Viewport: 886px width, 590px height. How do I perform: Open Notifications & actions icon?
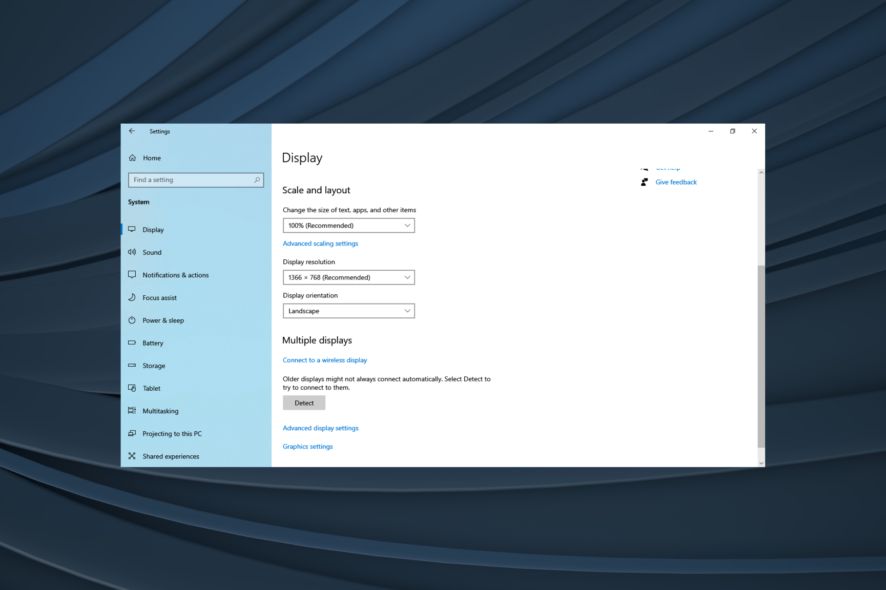click(132, 275)
